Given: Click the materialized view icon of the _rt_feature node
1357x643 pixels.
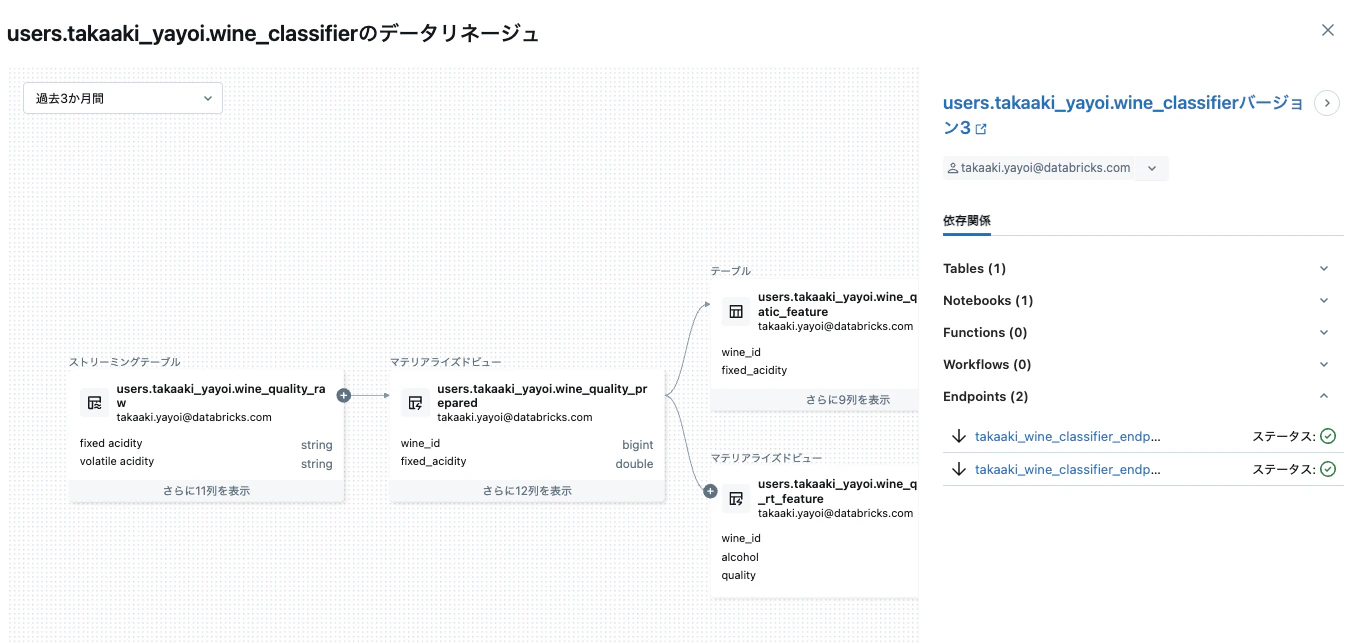Looking at the screenshot, I should 736,498.
